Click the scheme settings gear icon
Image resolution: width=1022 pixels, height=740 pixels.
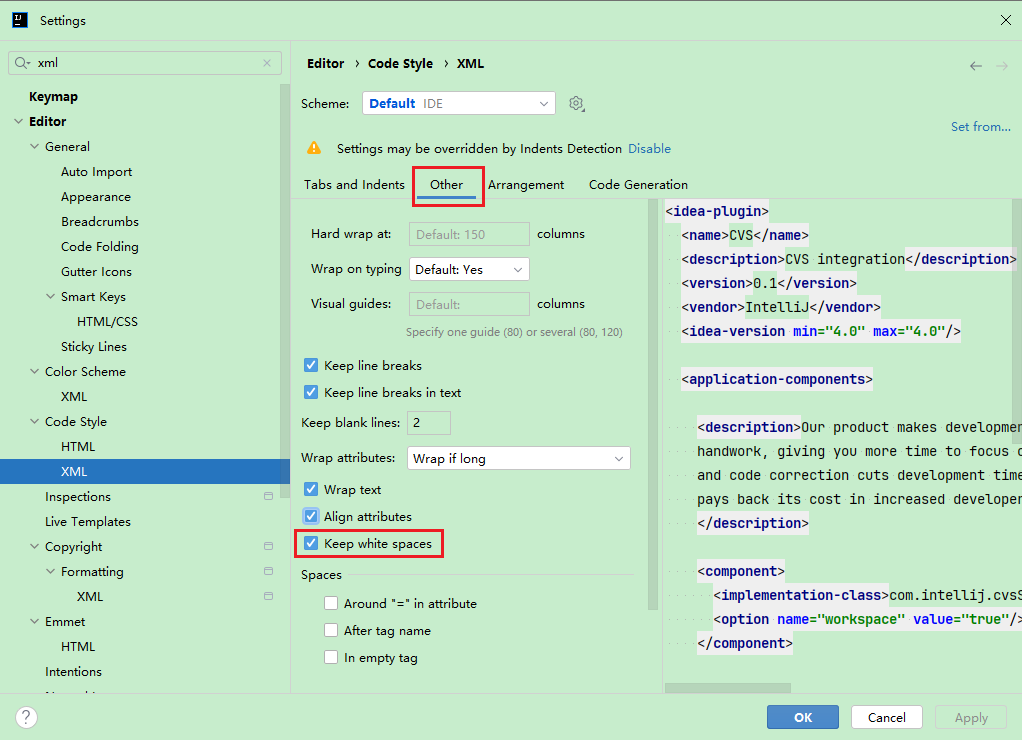coord(576,103)
